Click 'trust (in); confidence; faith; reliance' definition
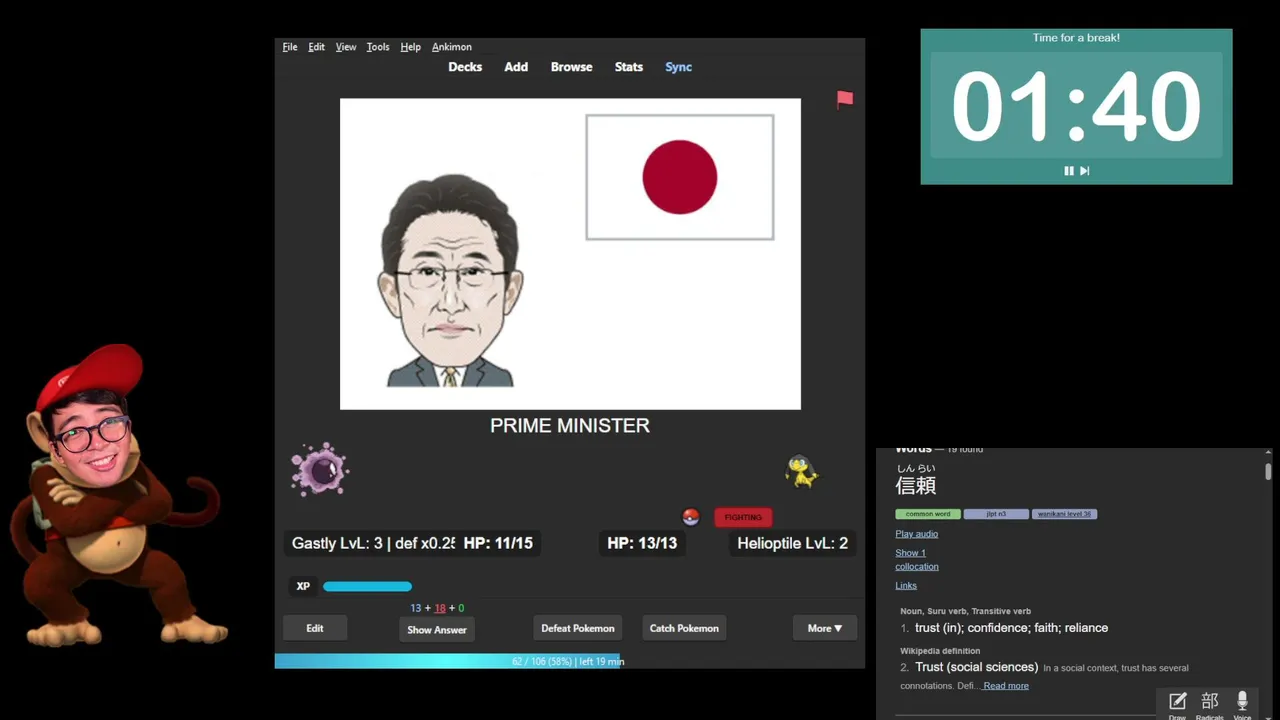1280x720 pixels. (1011, 628)
